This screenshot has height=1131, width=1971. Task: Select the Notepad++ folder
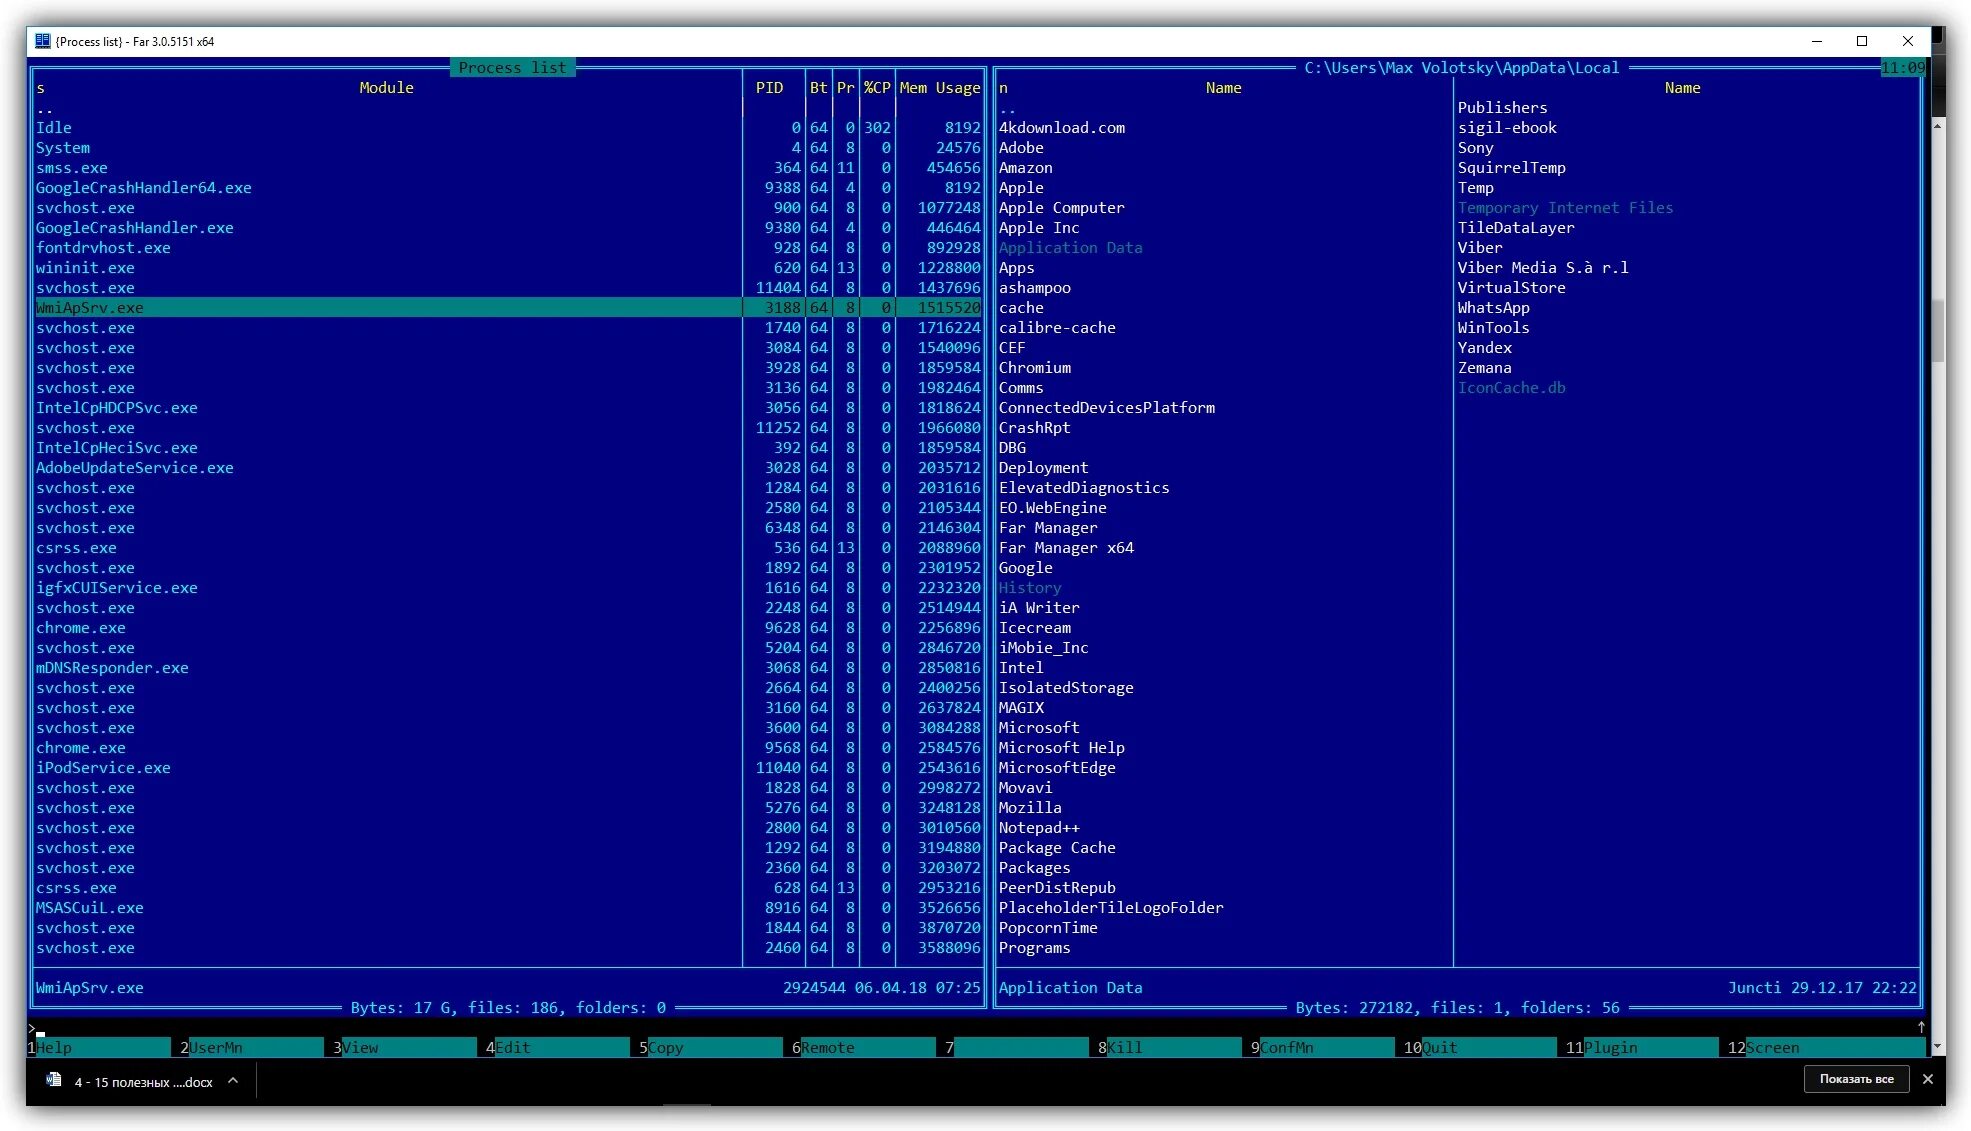point(1039,828)
